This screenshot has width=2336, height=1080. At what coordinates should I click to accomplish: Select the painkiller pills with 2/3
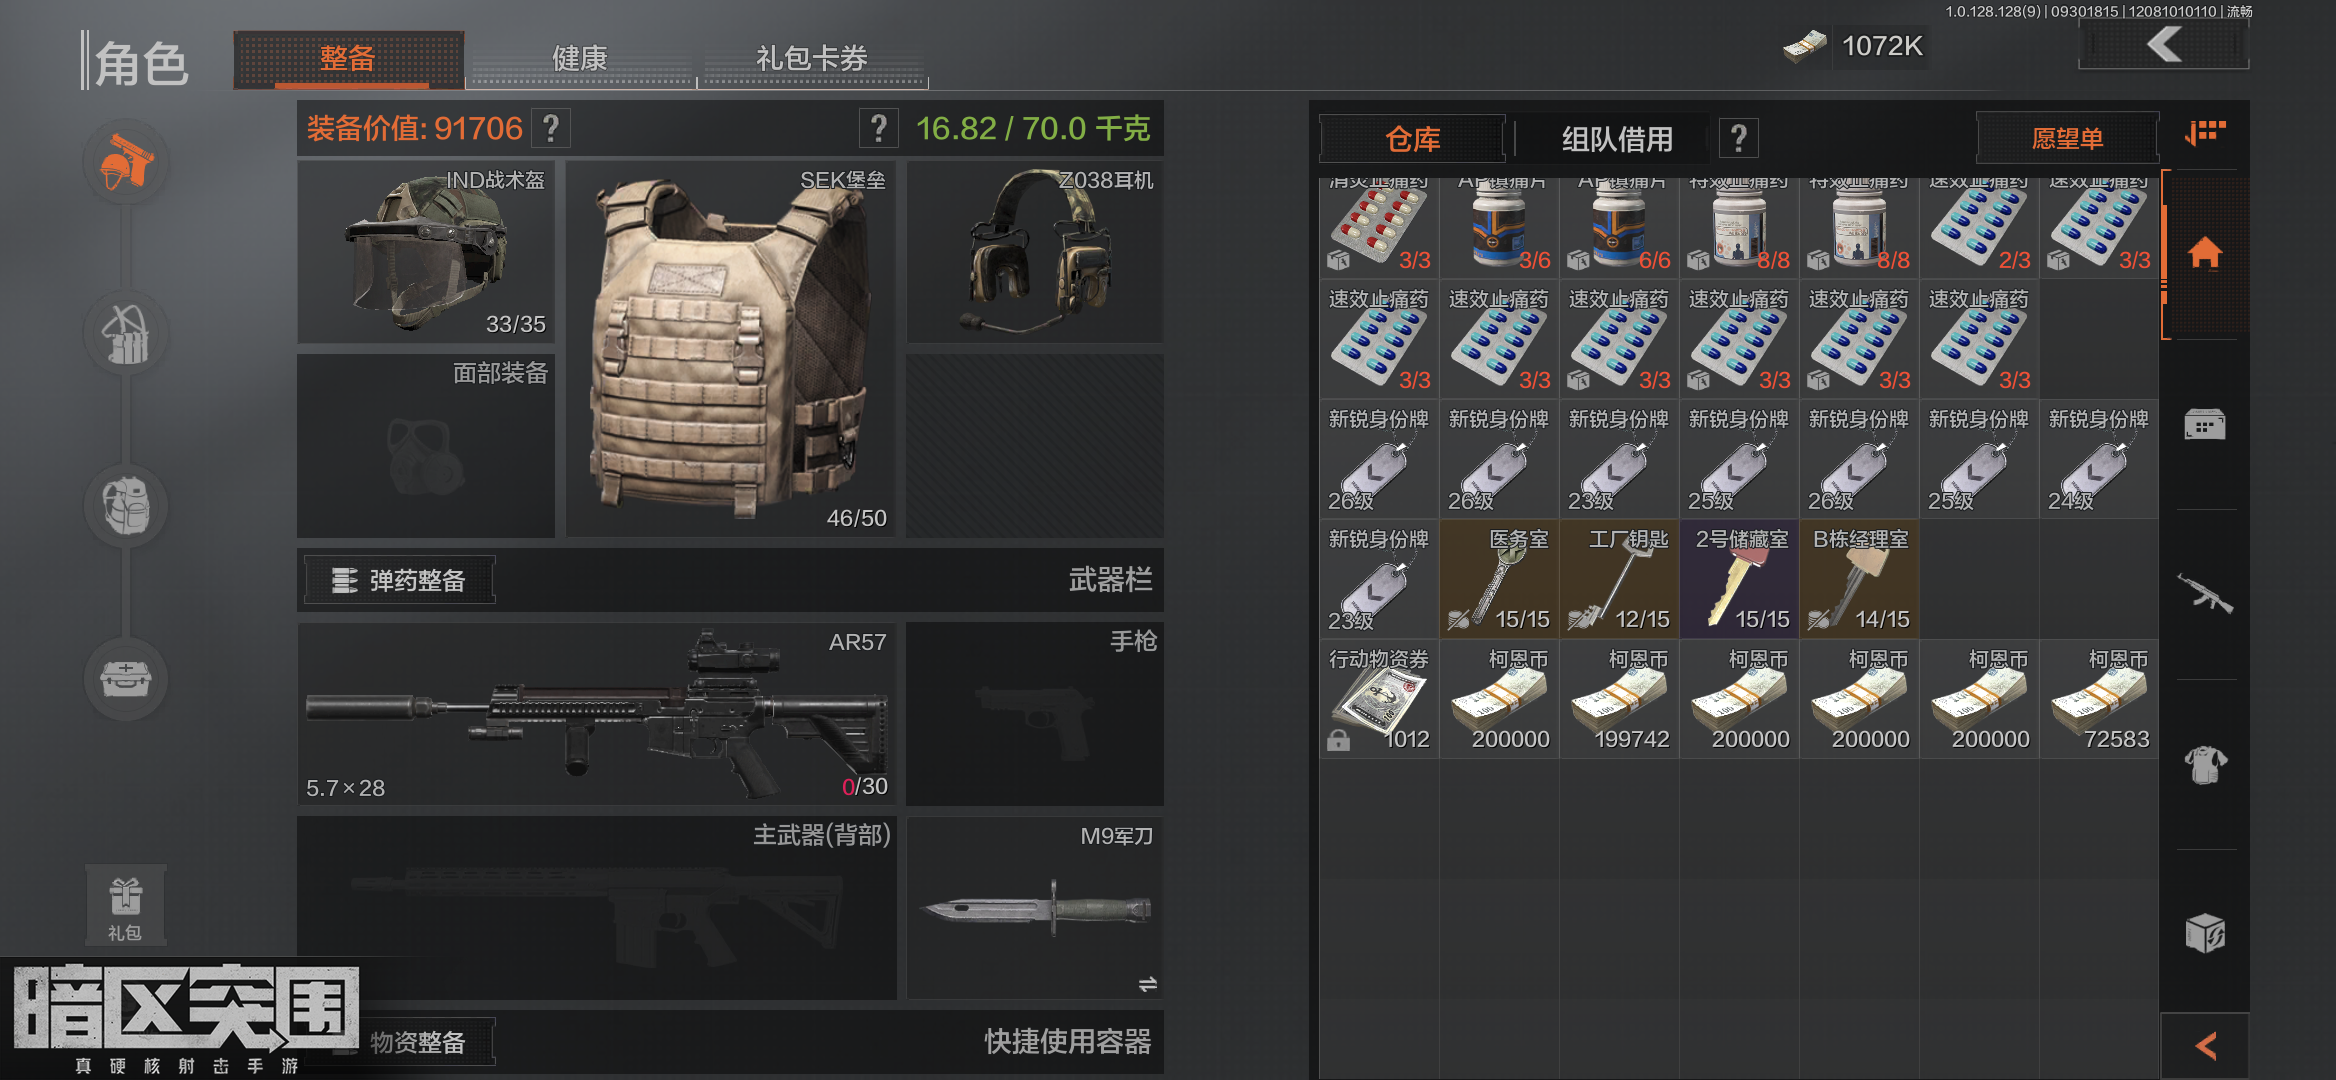(x=1979, y=227)
